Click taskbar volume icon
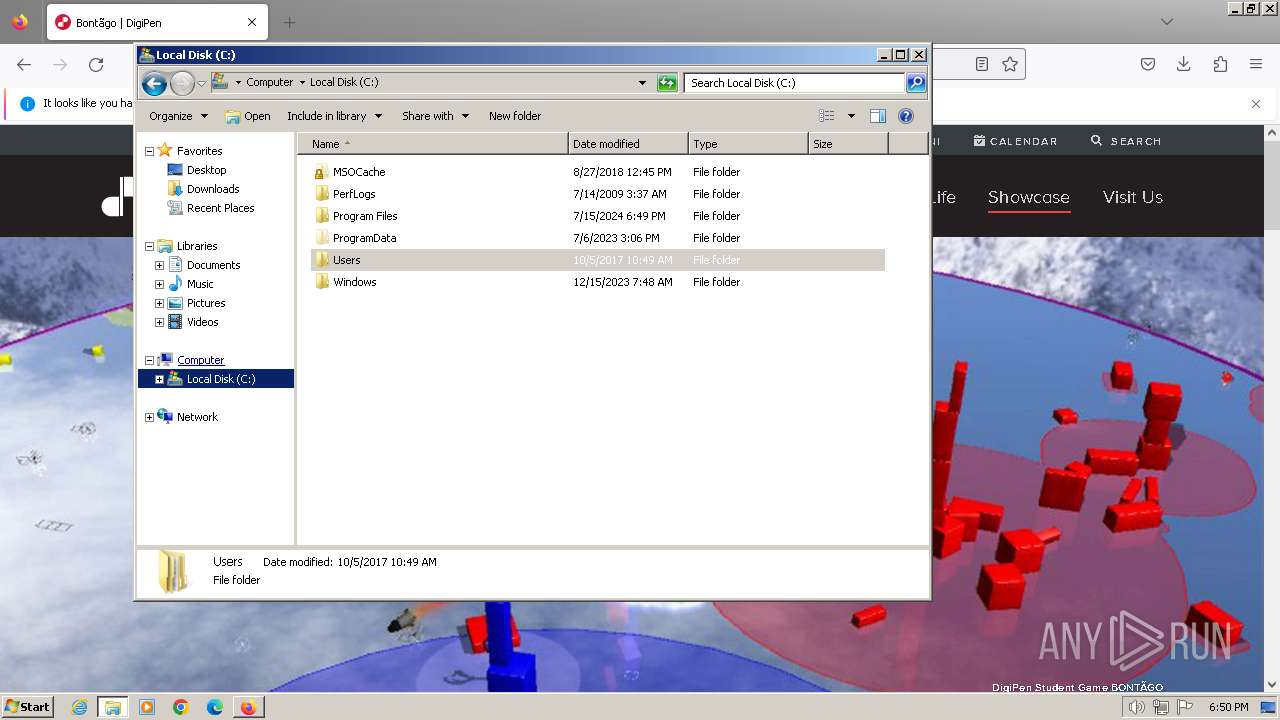 [x=1137, y=707]
